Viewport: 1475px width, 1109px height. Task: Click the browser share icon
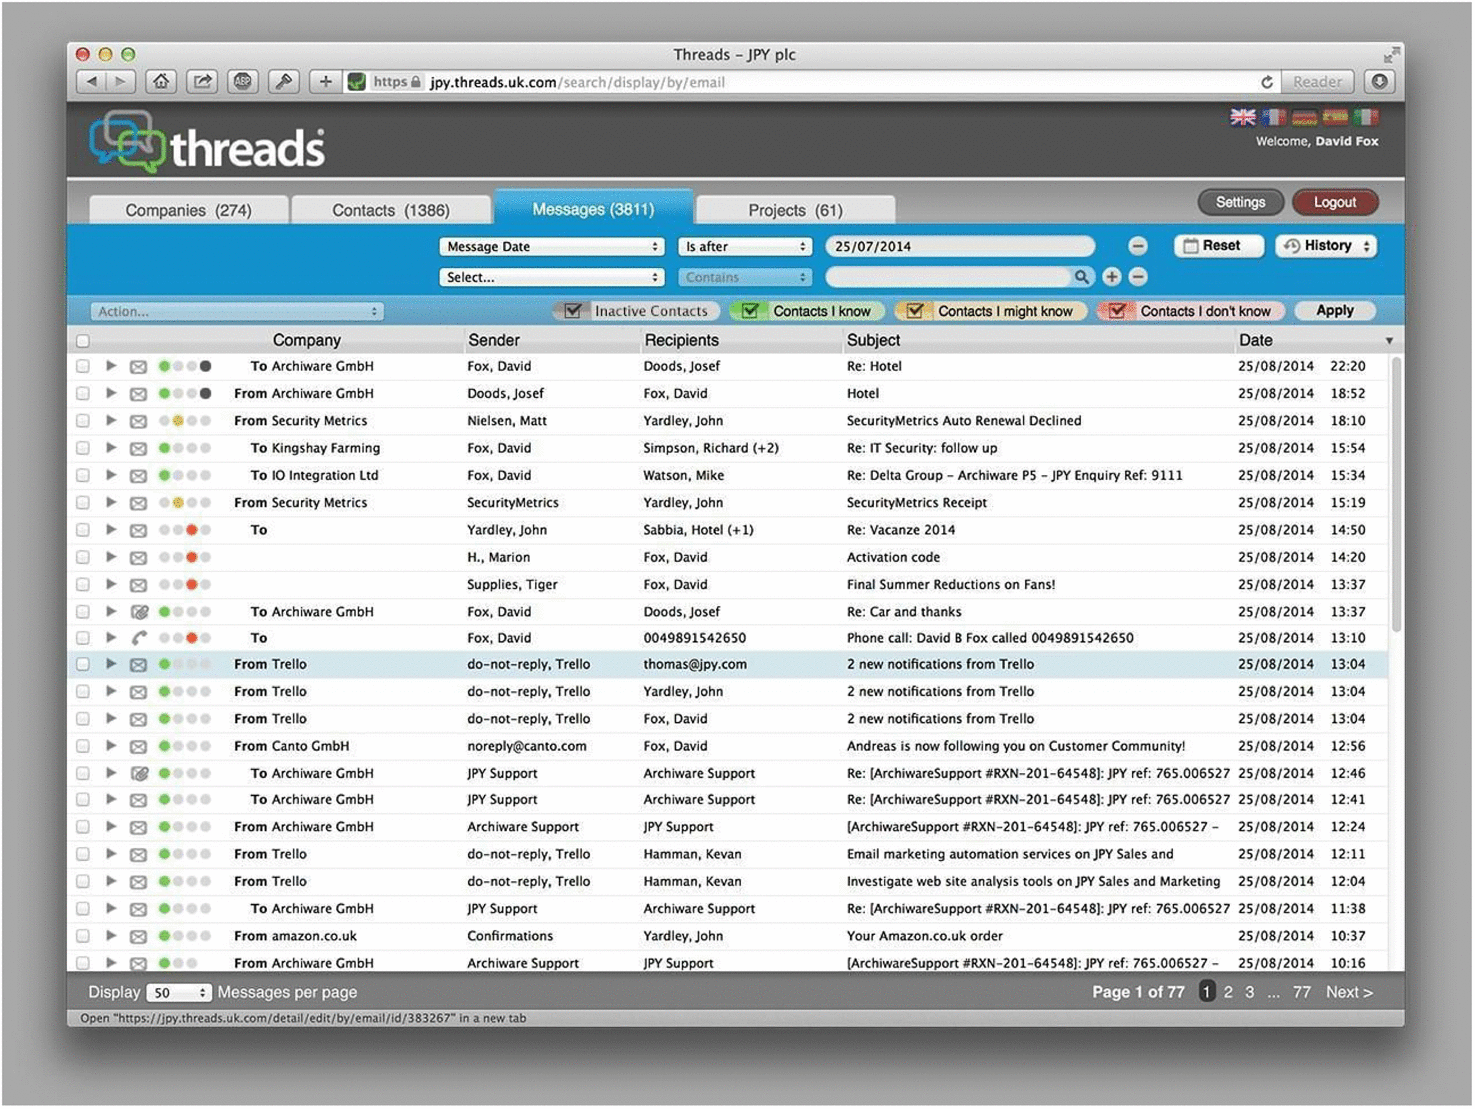(x=202, y=82)
